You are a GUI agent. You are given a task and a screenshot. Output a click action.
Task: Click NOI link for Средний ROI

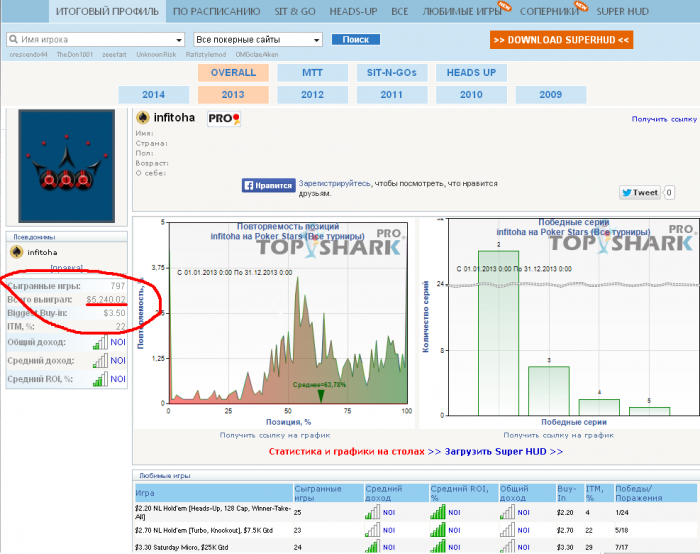[118, 379]
